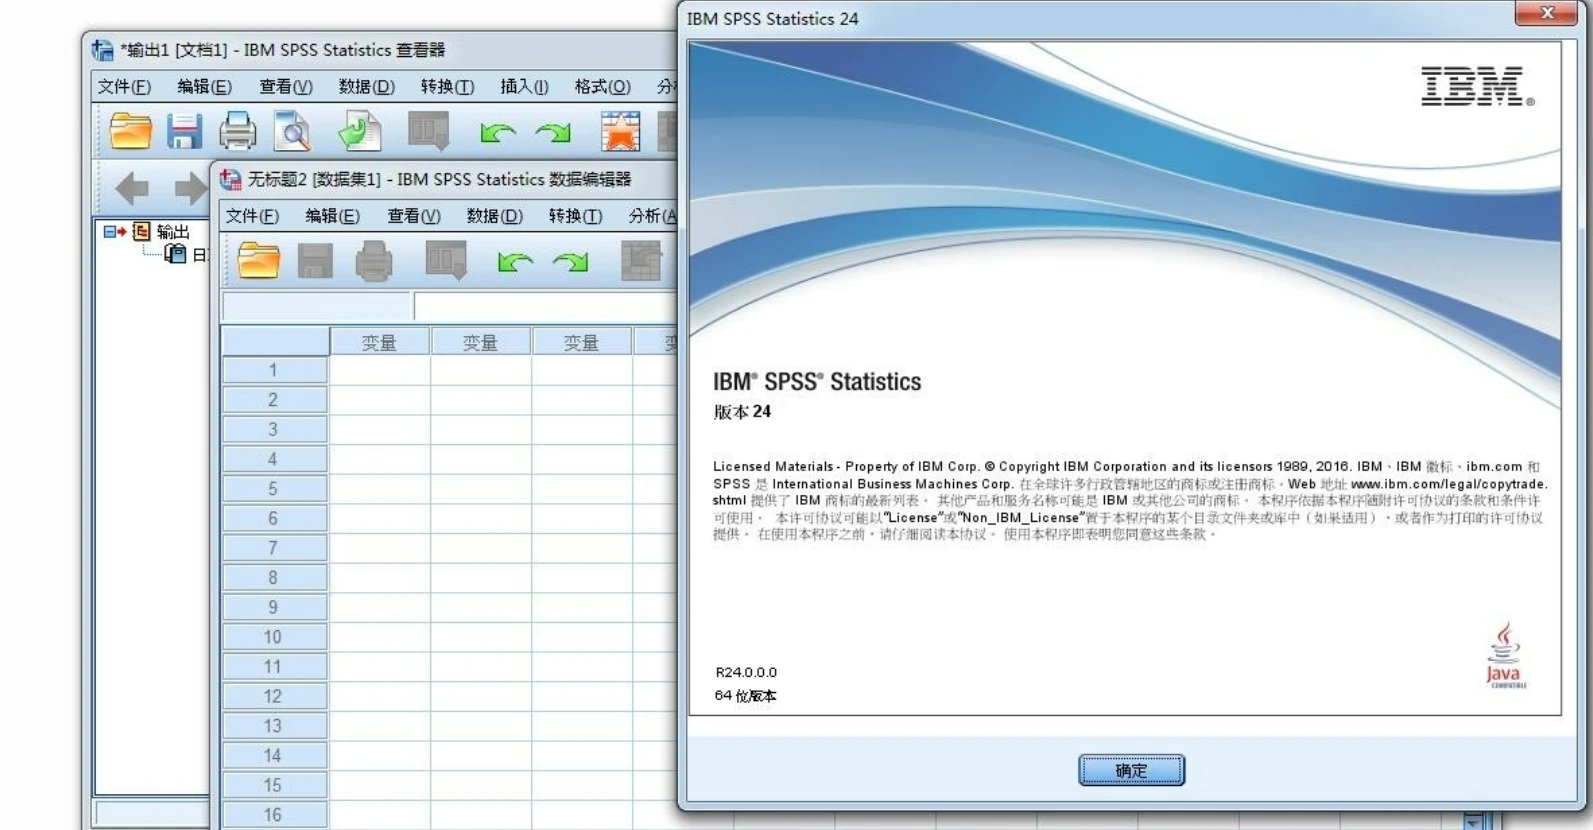Select second 变量 column header

pyautogui.click(x=480, y=343)
